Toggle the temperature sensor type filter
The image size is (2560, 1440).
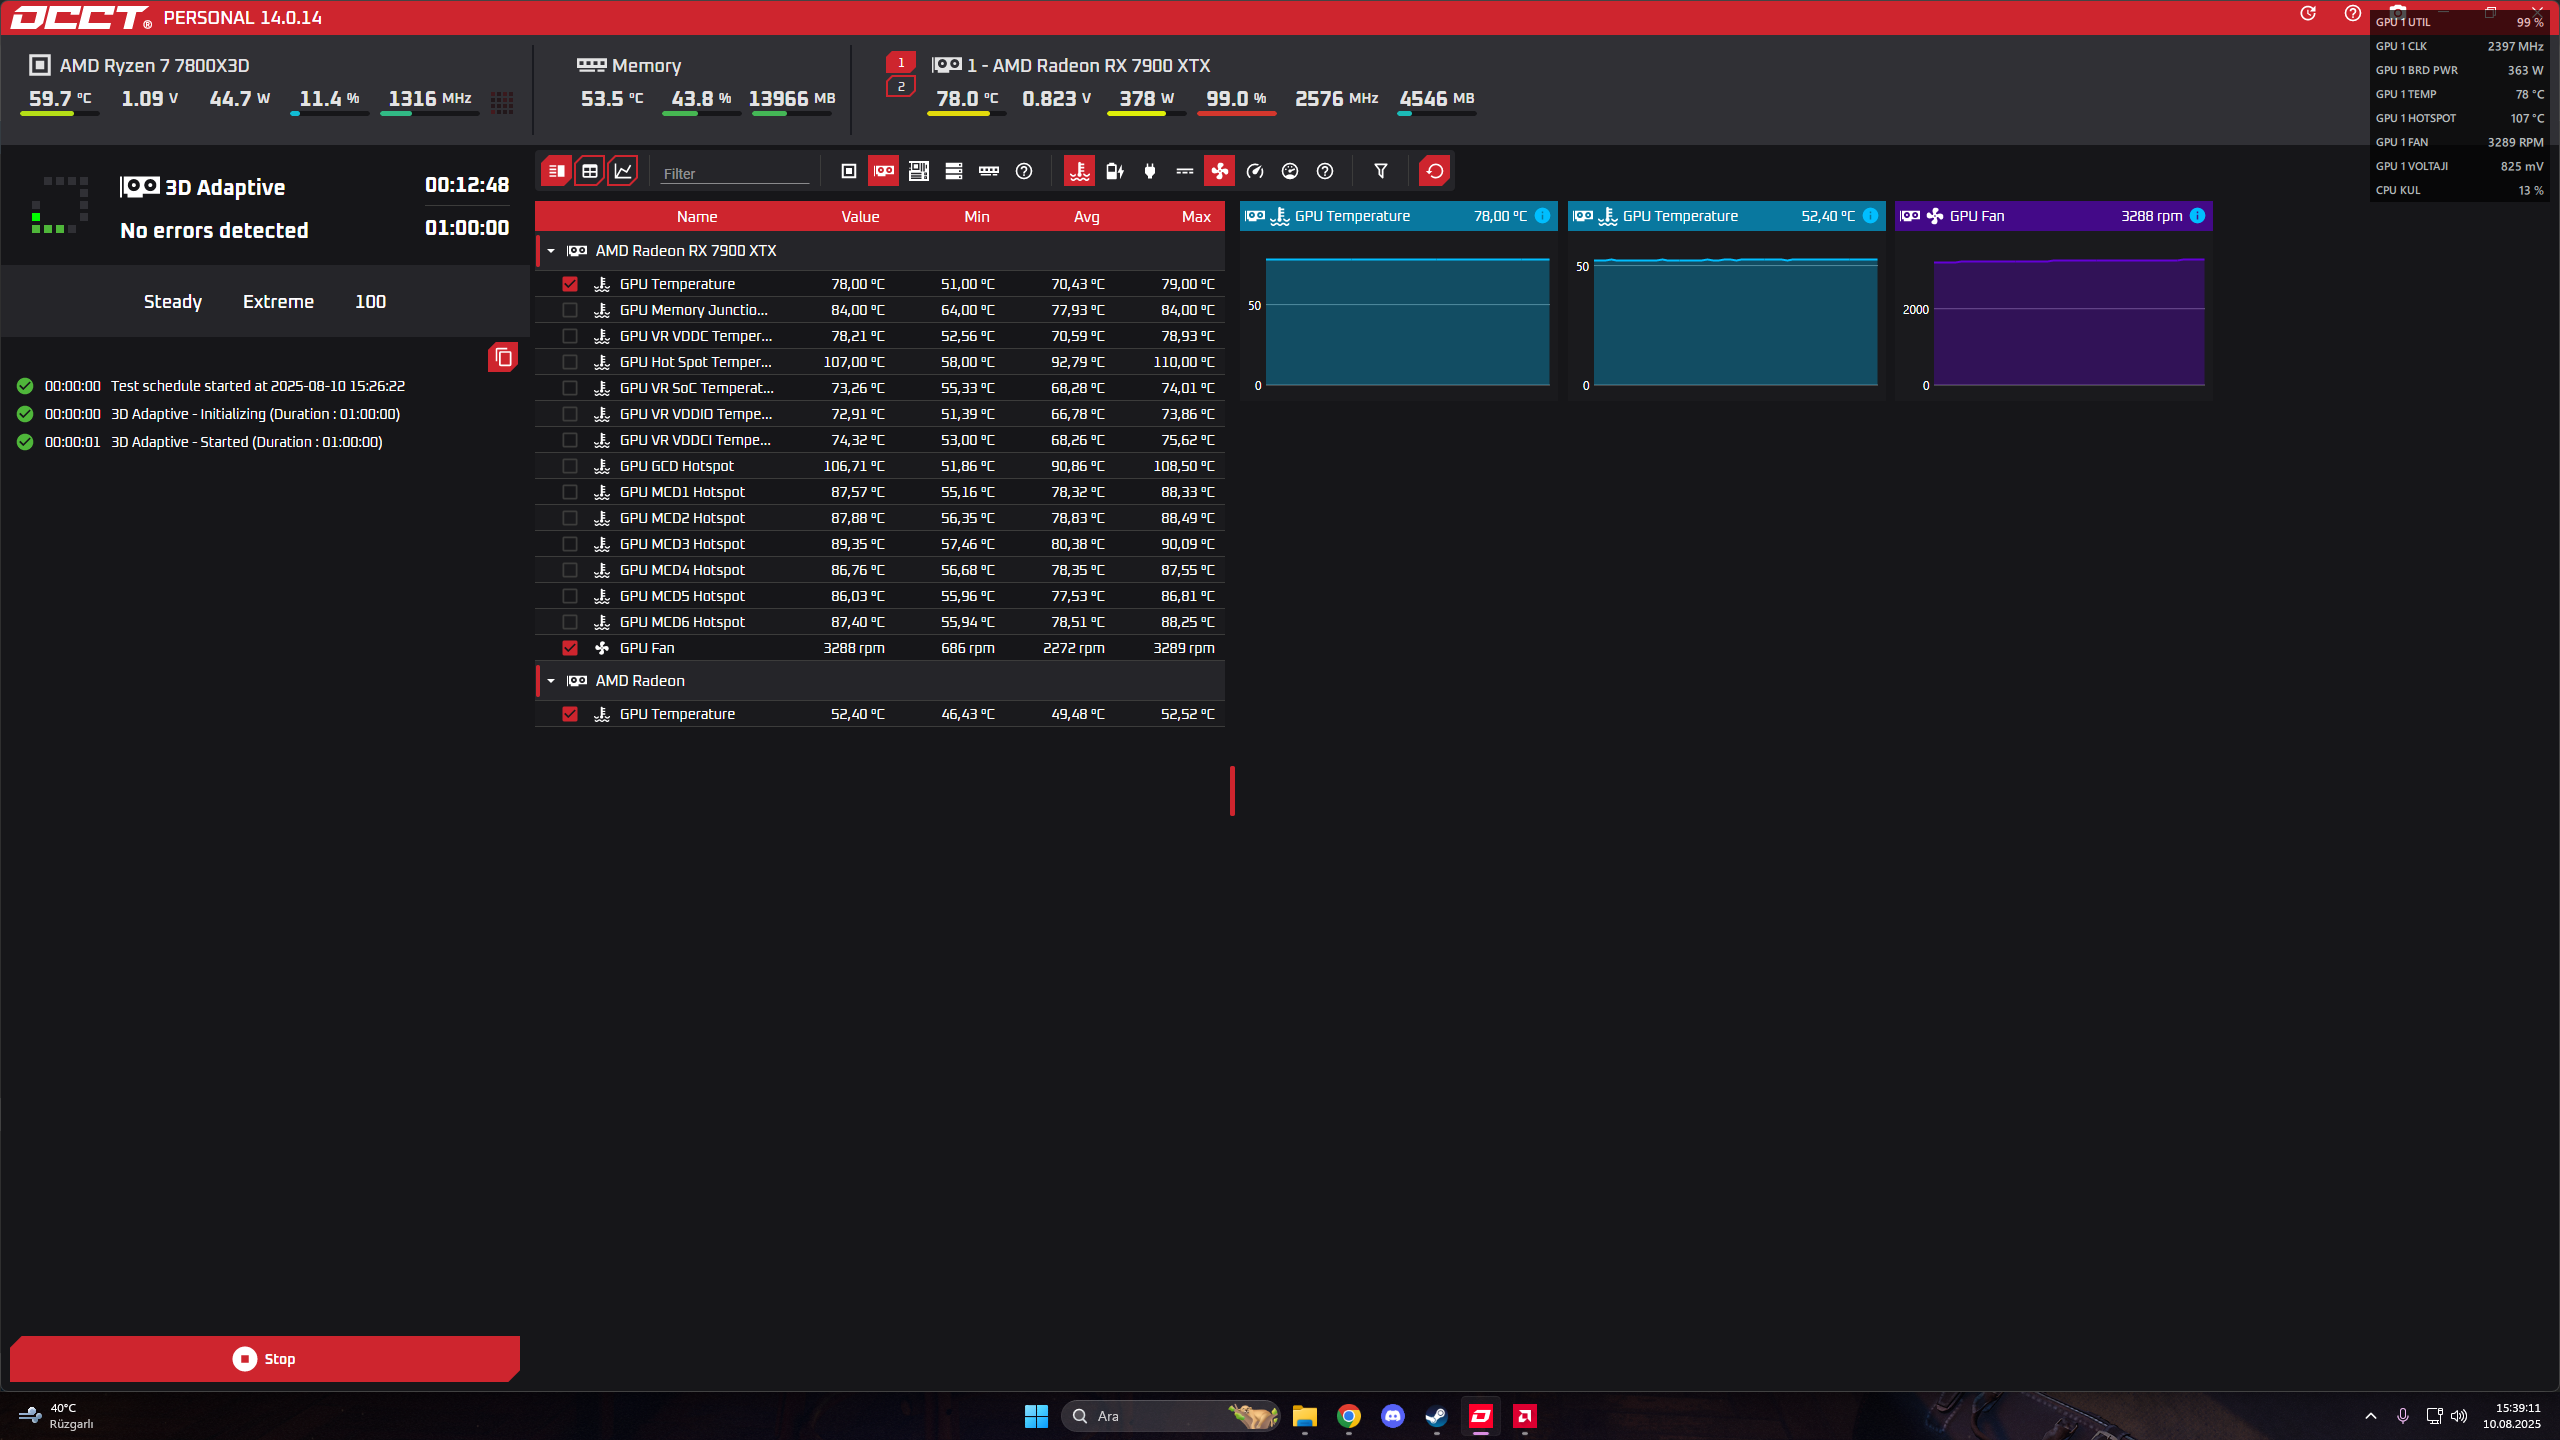[x=1080, y=171]
